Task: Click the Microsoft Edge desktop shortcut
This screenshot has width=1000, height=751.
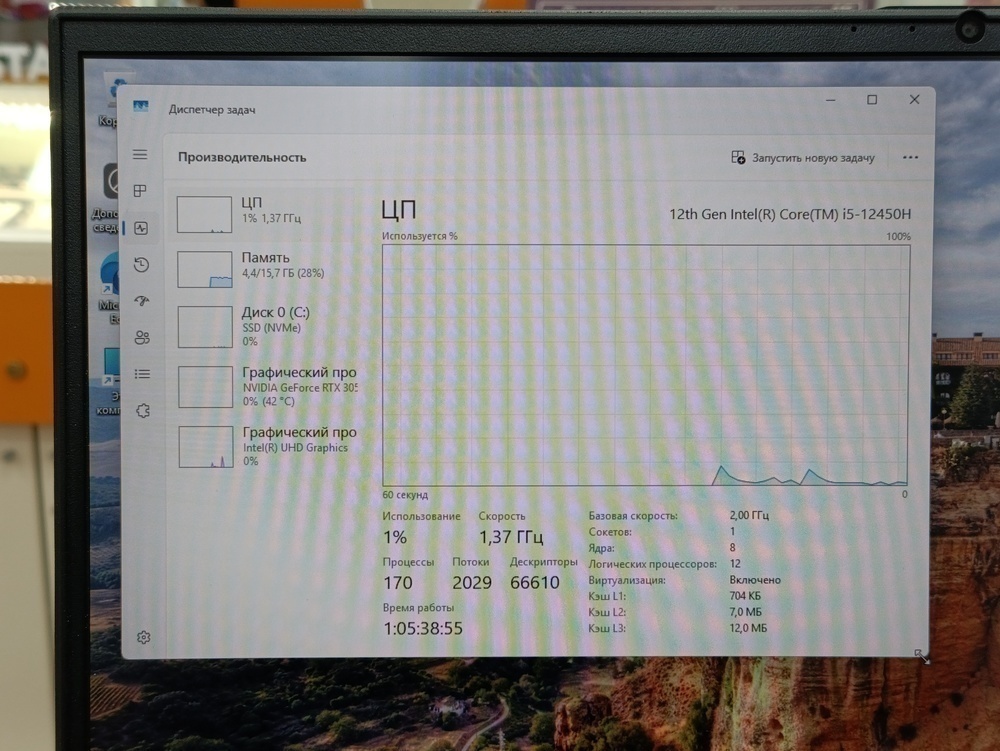Action: pos(110,286)
